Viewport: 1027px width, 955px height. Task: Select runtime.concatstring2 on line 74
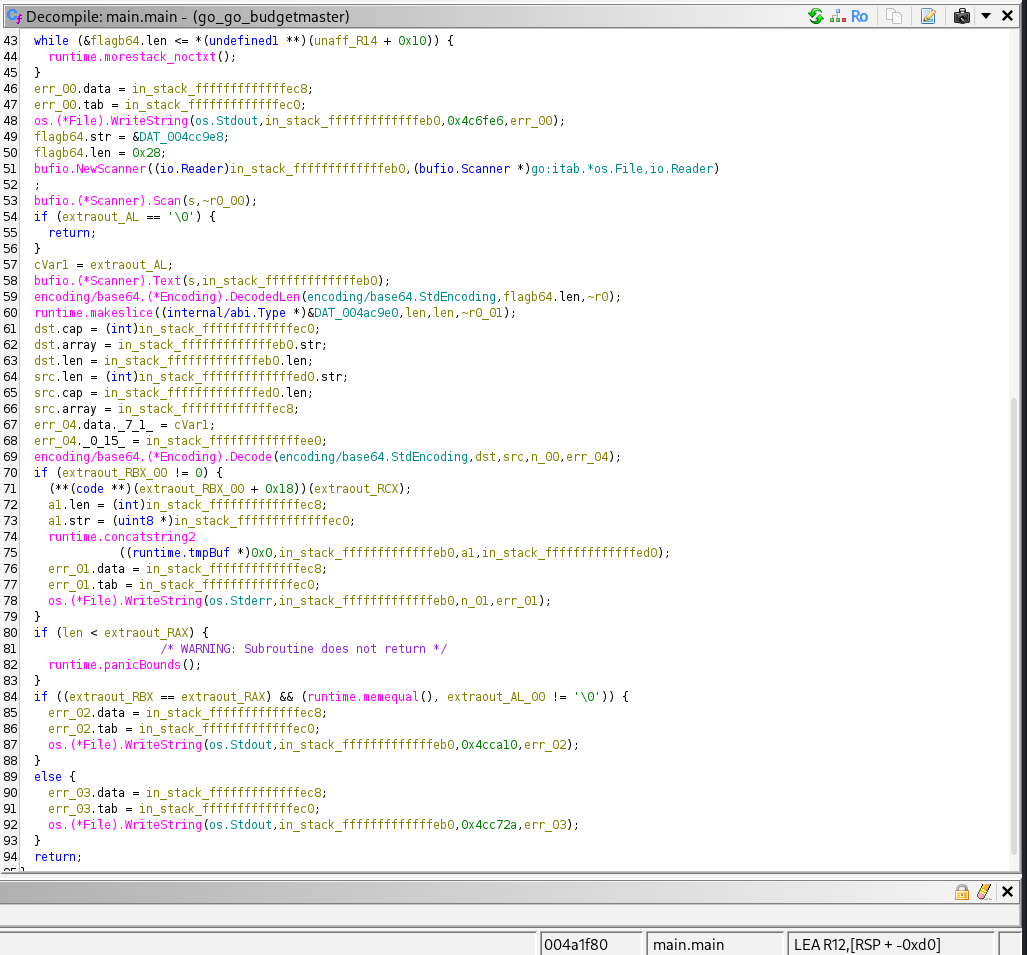(x=122, y=537)
